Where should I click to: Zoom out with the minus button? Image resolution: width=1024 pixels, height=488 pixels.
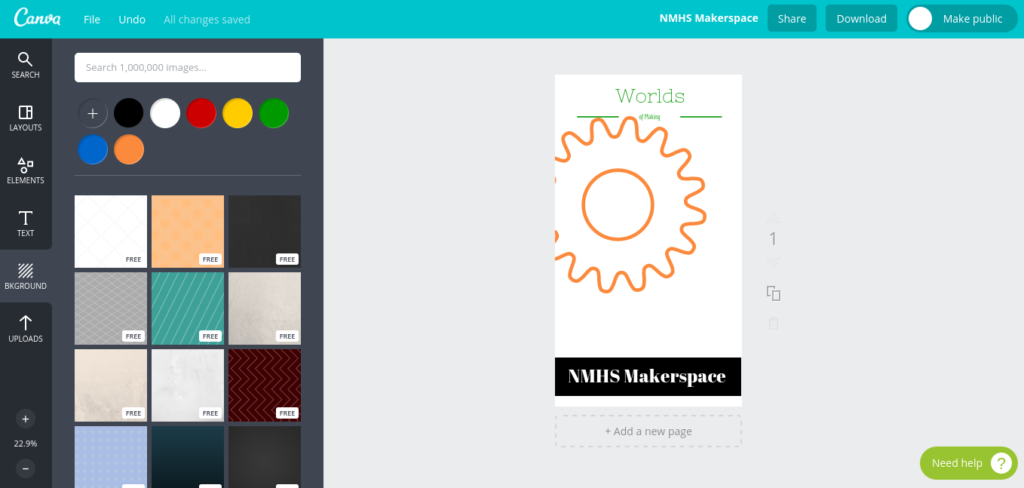[x=25, y=468]
